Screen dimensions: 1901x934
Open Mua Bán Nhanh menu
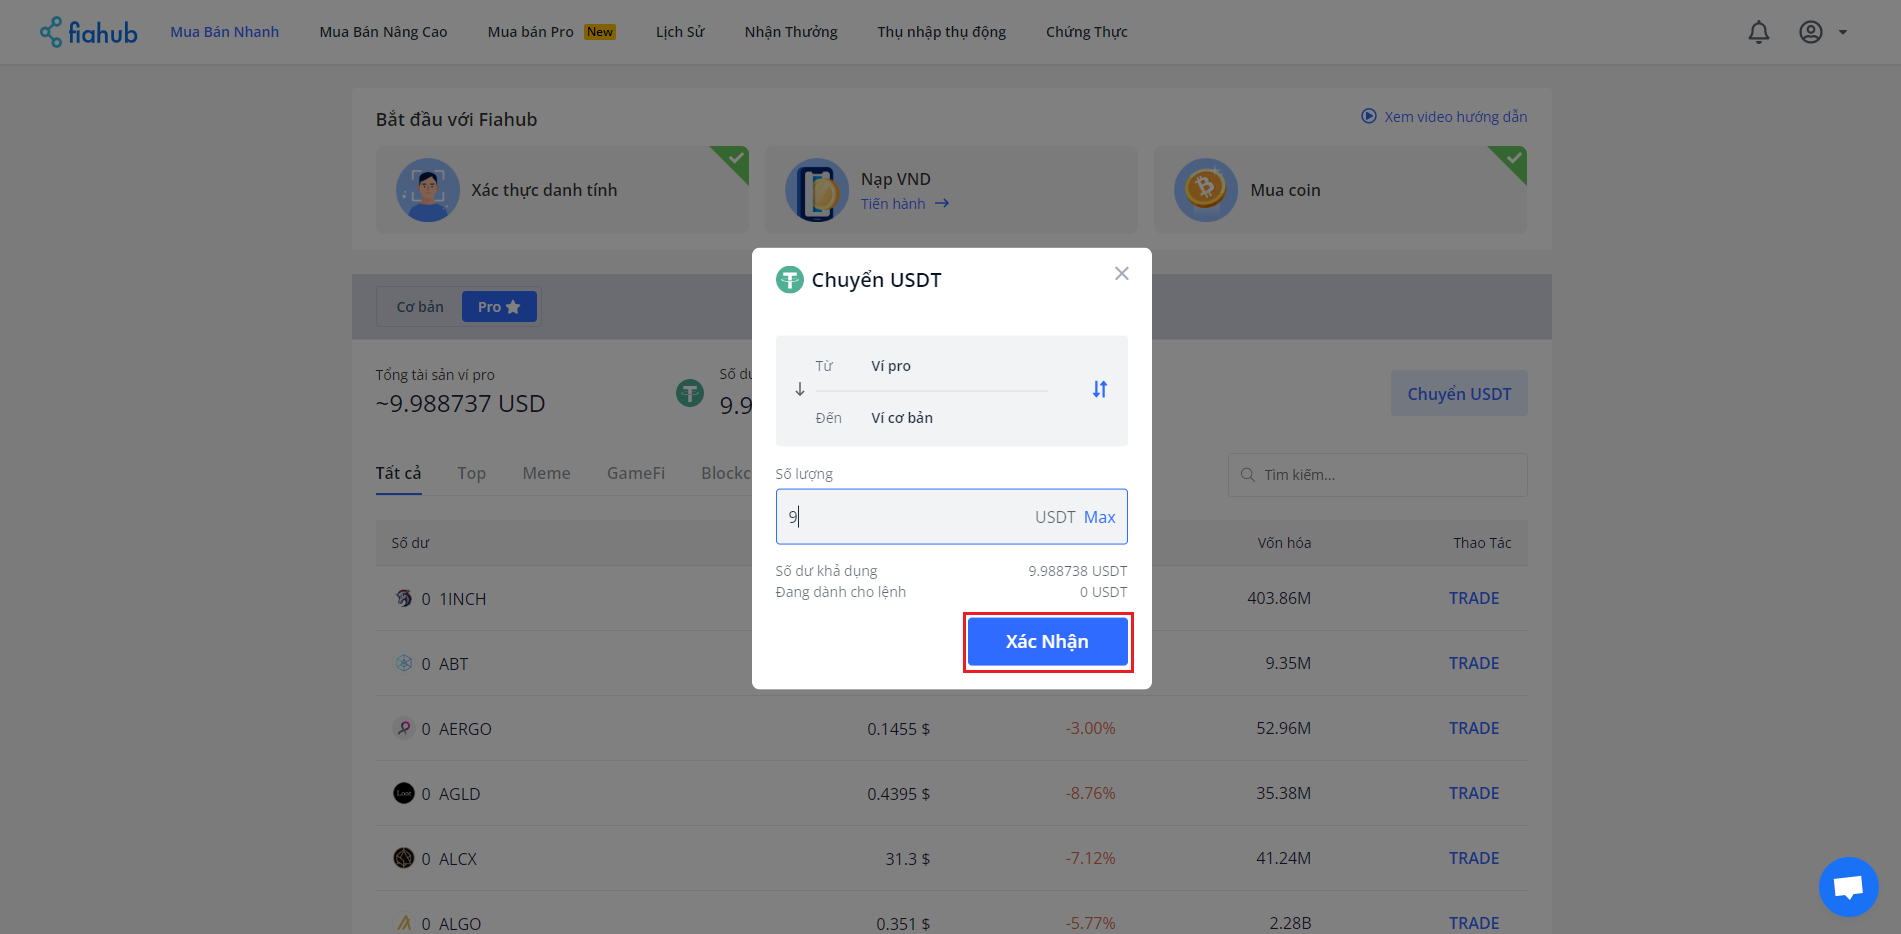pyautogui.click(x=224, y=32)
